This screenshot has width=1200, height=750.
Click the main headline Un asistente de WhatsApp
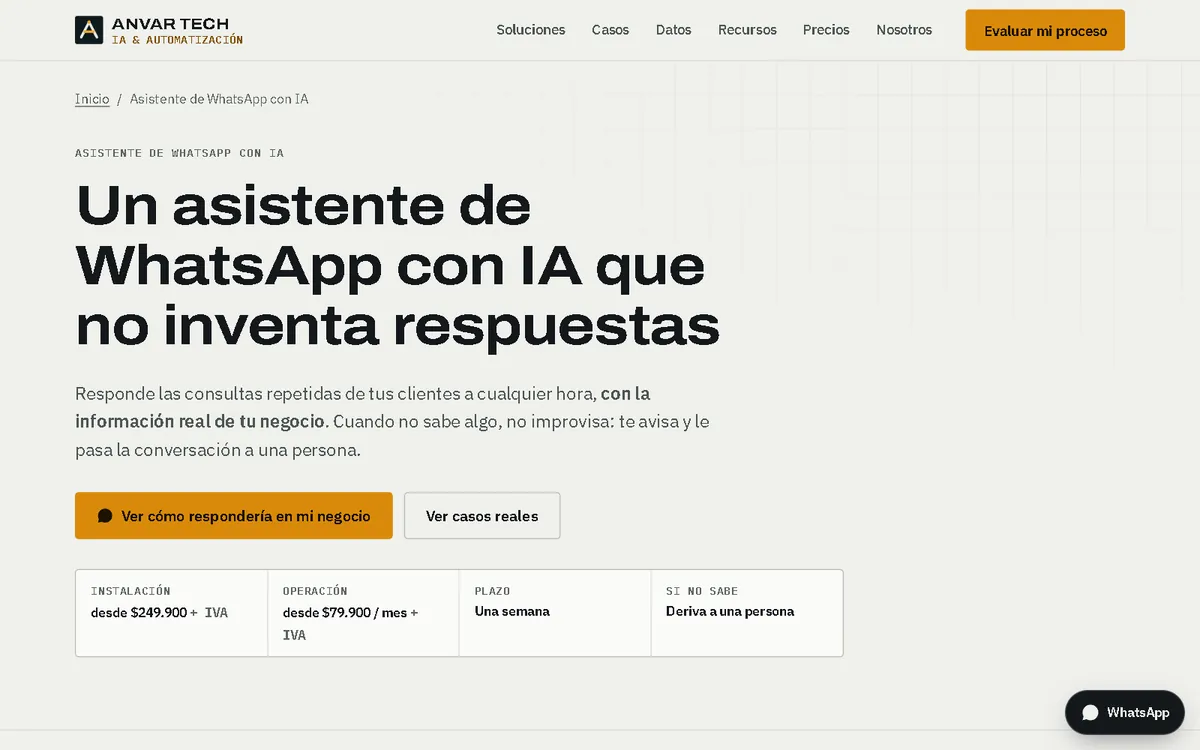pos(398,265)
